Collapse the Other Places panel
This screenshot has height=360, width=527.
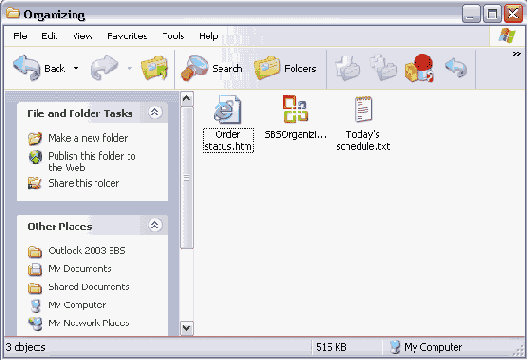tap(155, 225)
